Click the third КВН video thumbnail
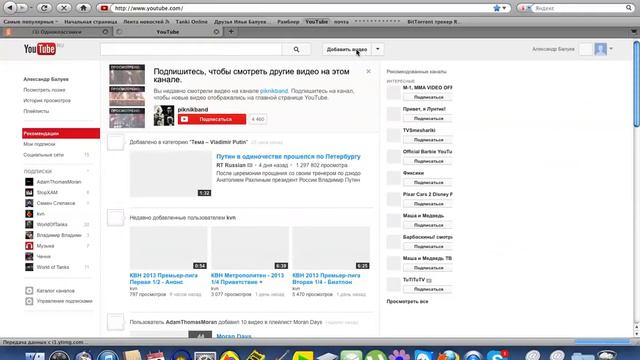This screenshot has height=360, width=640. [331, 248]
